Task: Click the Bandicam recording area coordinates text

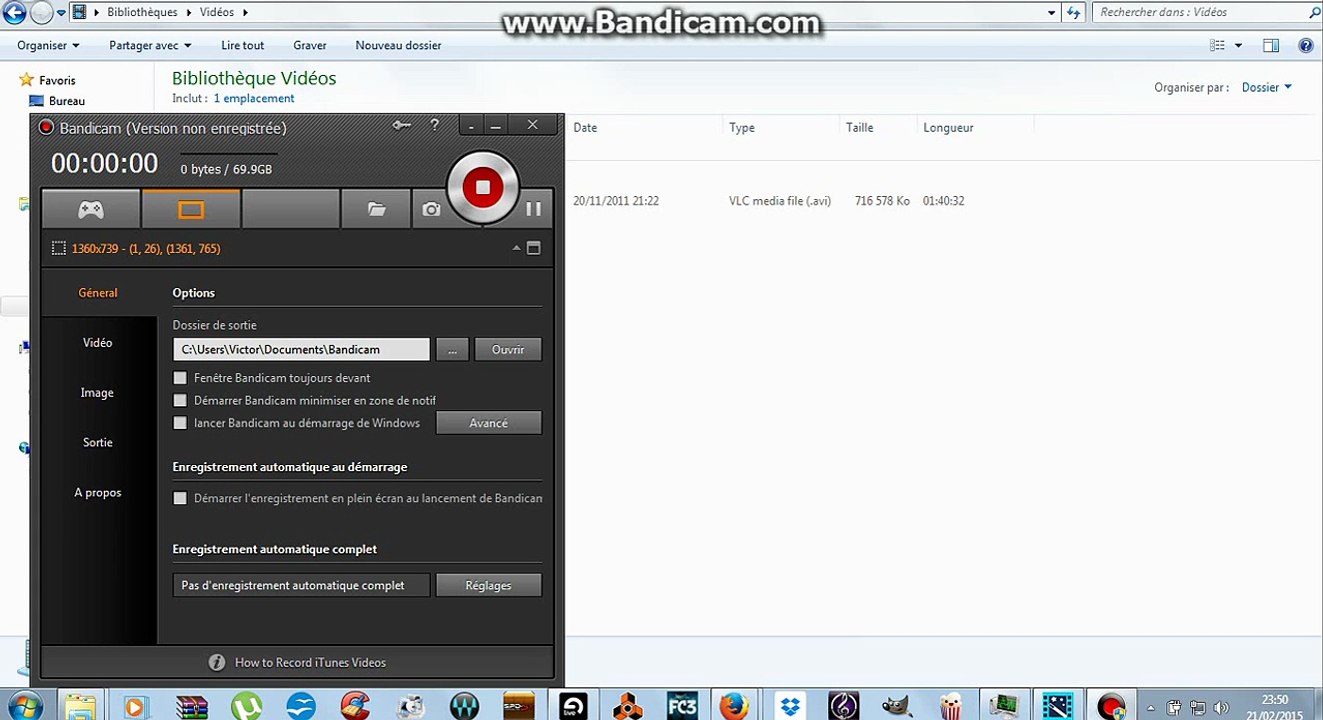Action: [x=146, y=248]
